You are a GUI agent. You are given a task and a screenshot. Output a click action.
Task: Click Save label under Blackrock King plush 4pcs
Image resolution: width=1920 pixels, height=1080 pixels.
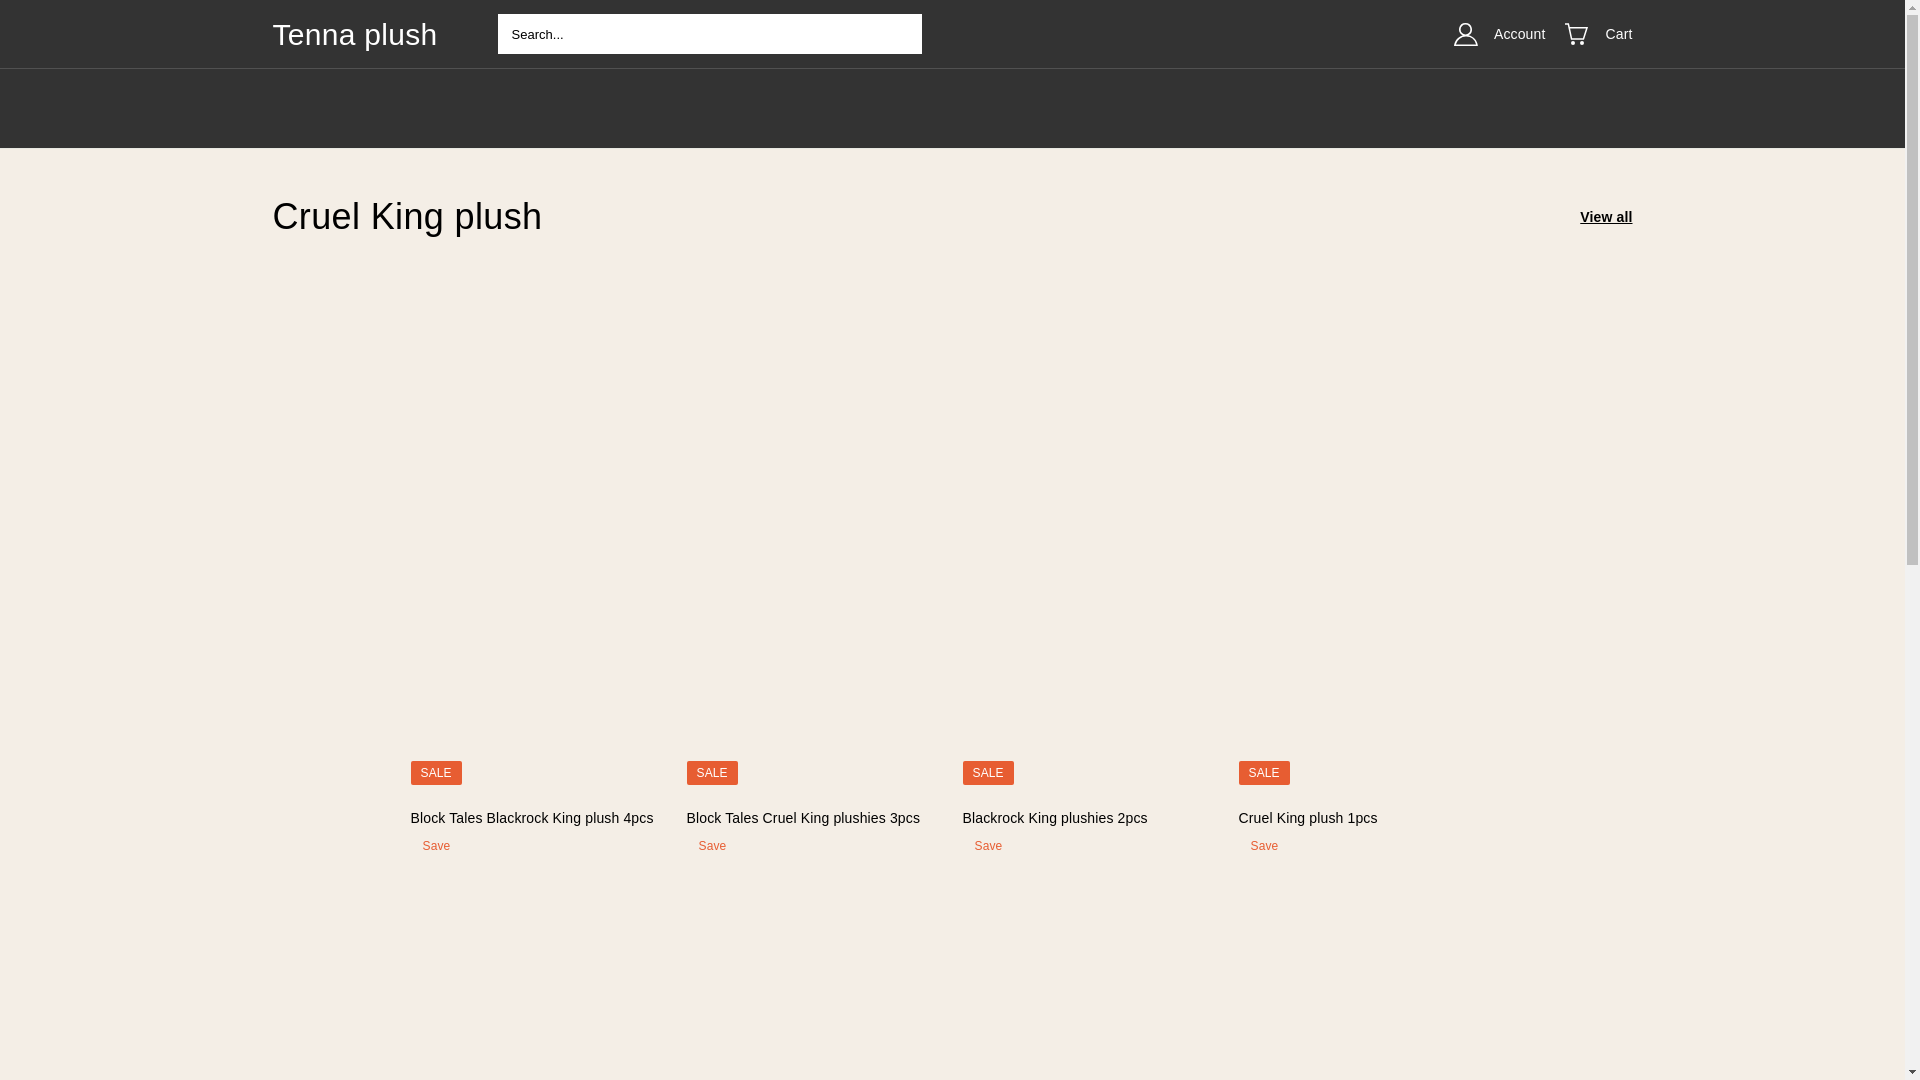click(x=436, y=846)
